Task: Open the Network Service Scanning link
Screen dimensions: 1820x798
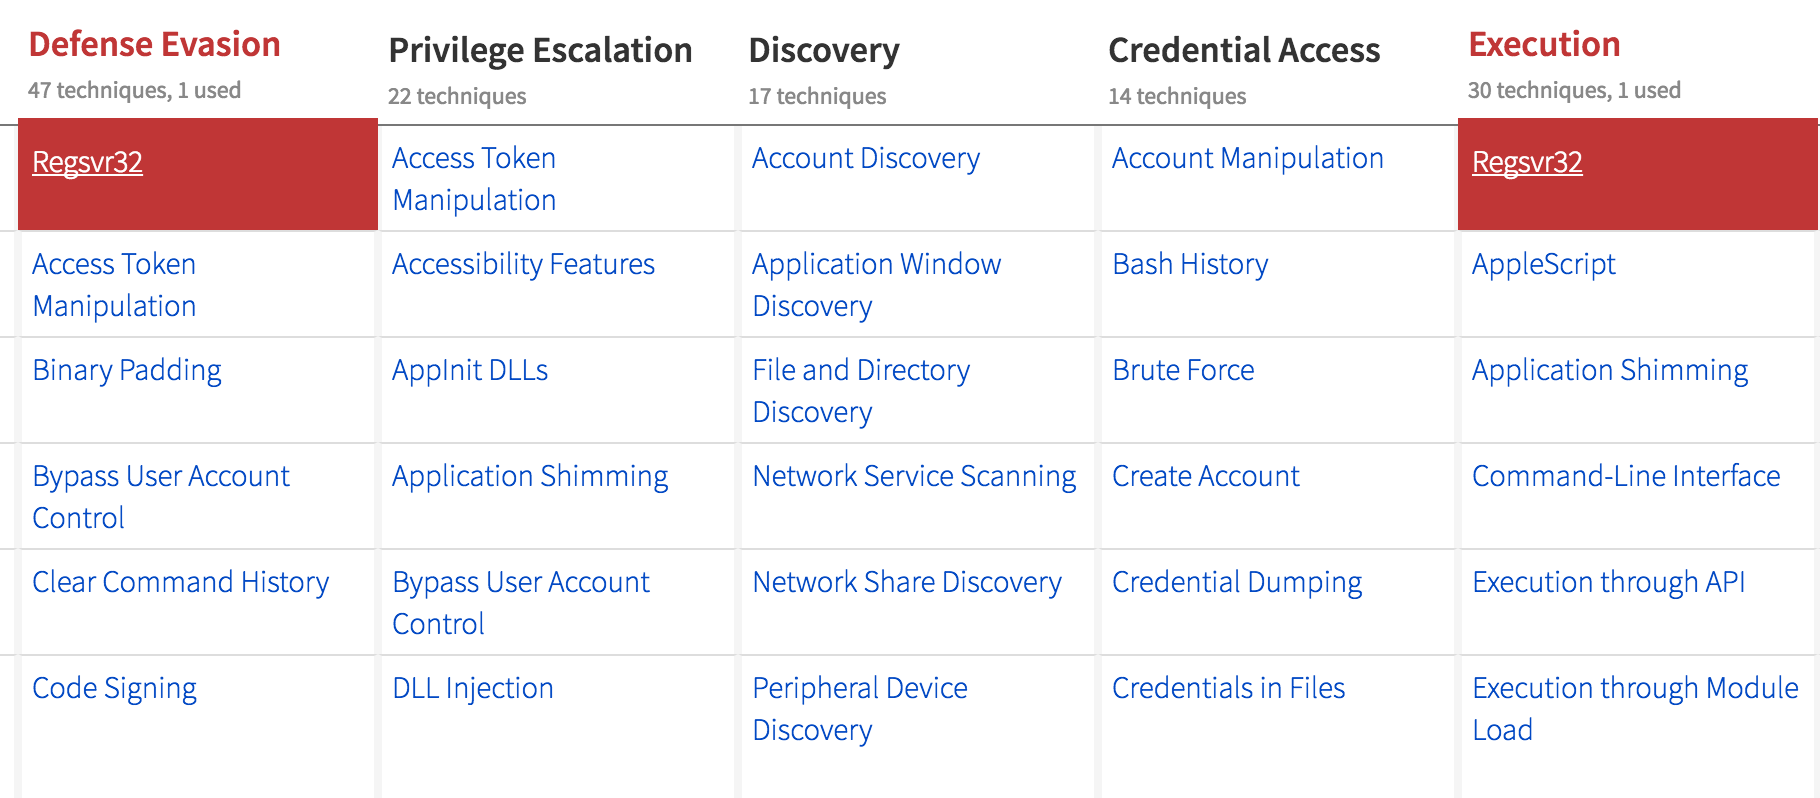Action: click(914, 476)
